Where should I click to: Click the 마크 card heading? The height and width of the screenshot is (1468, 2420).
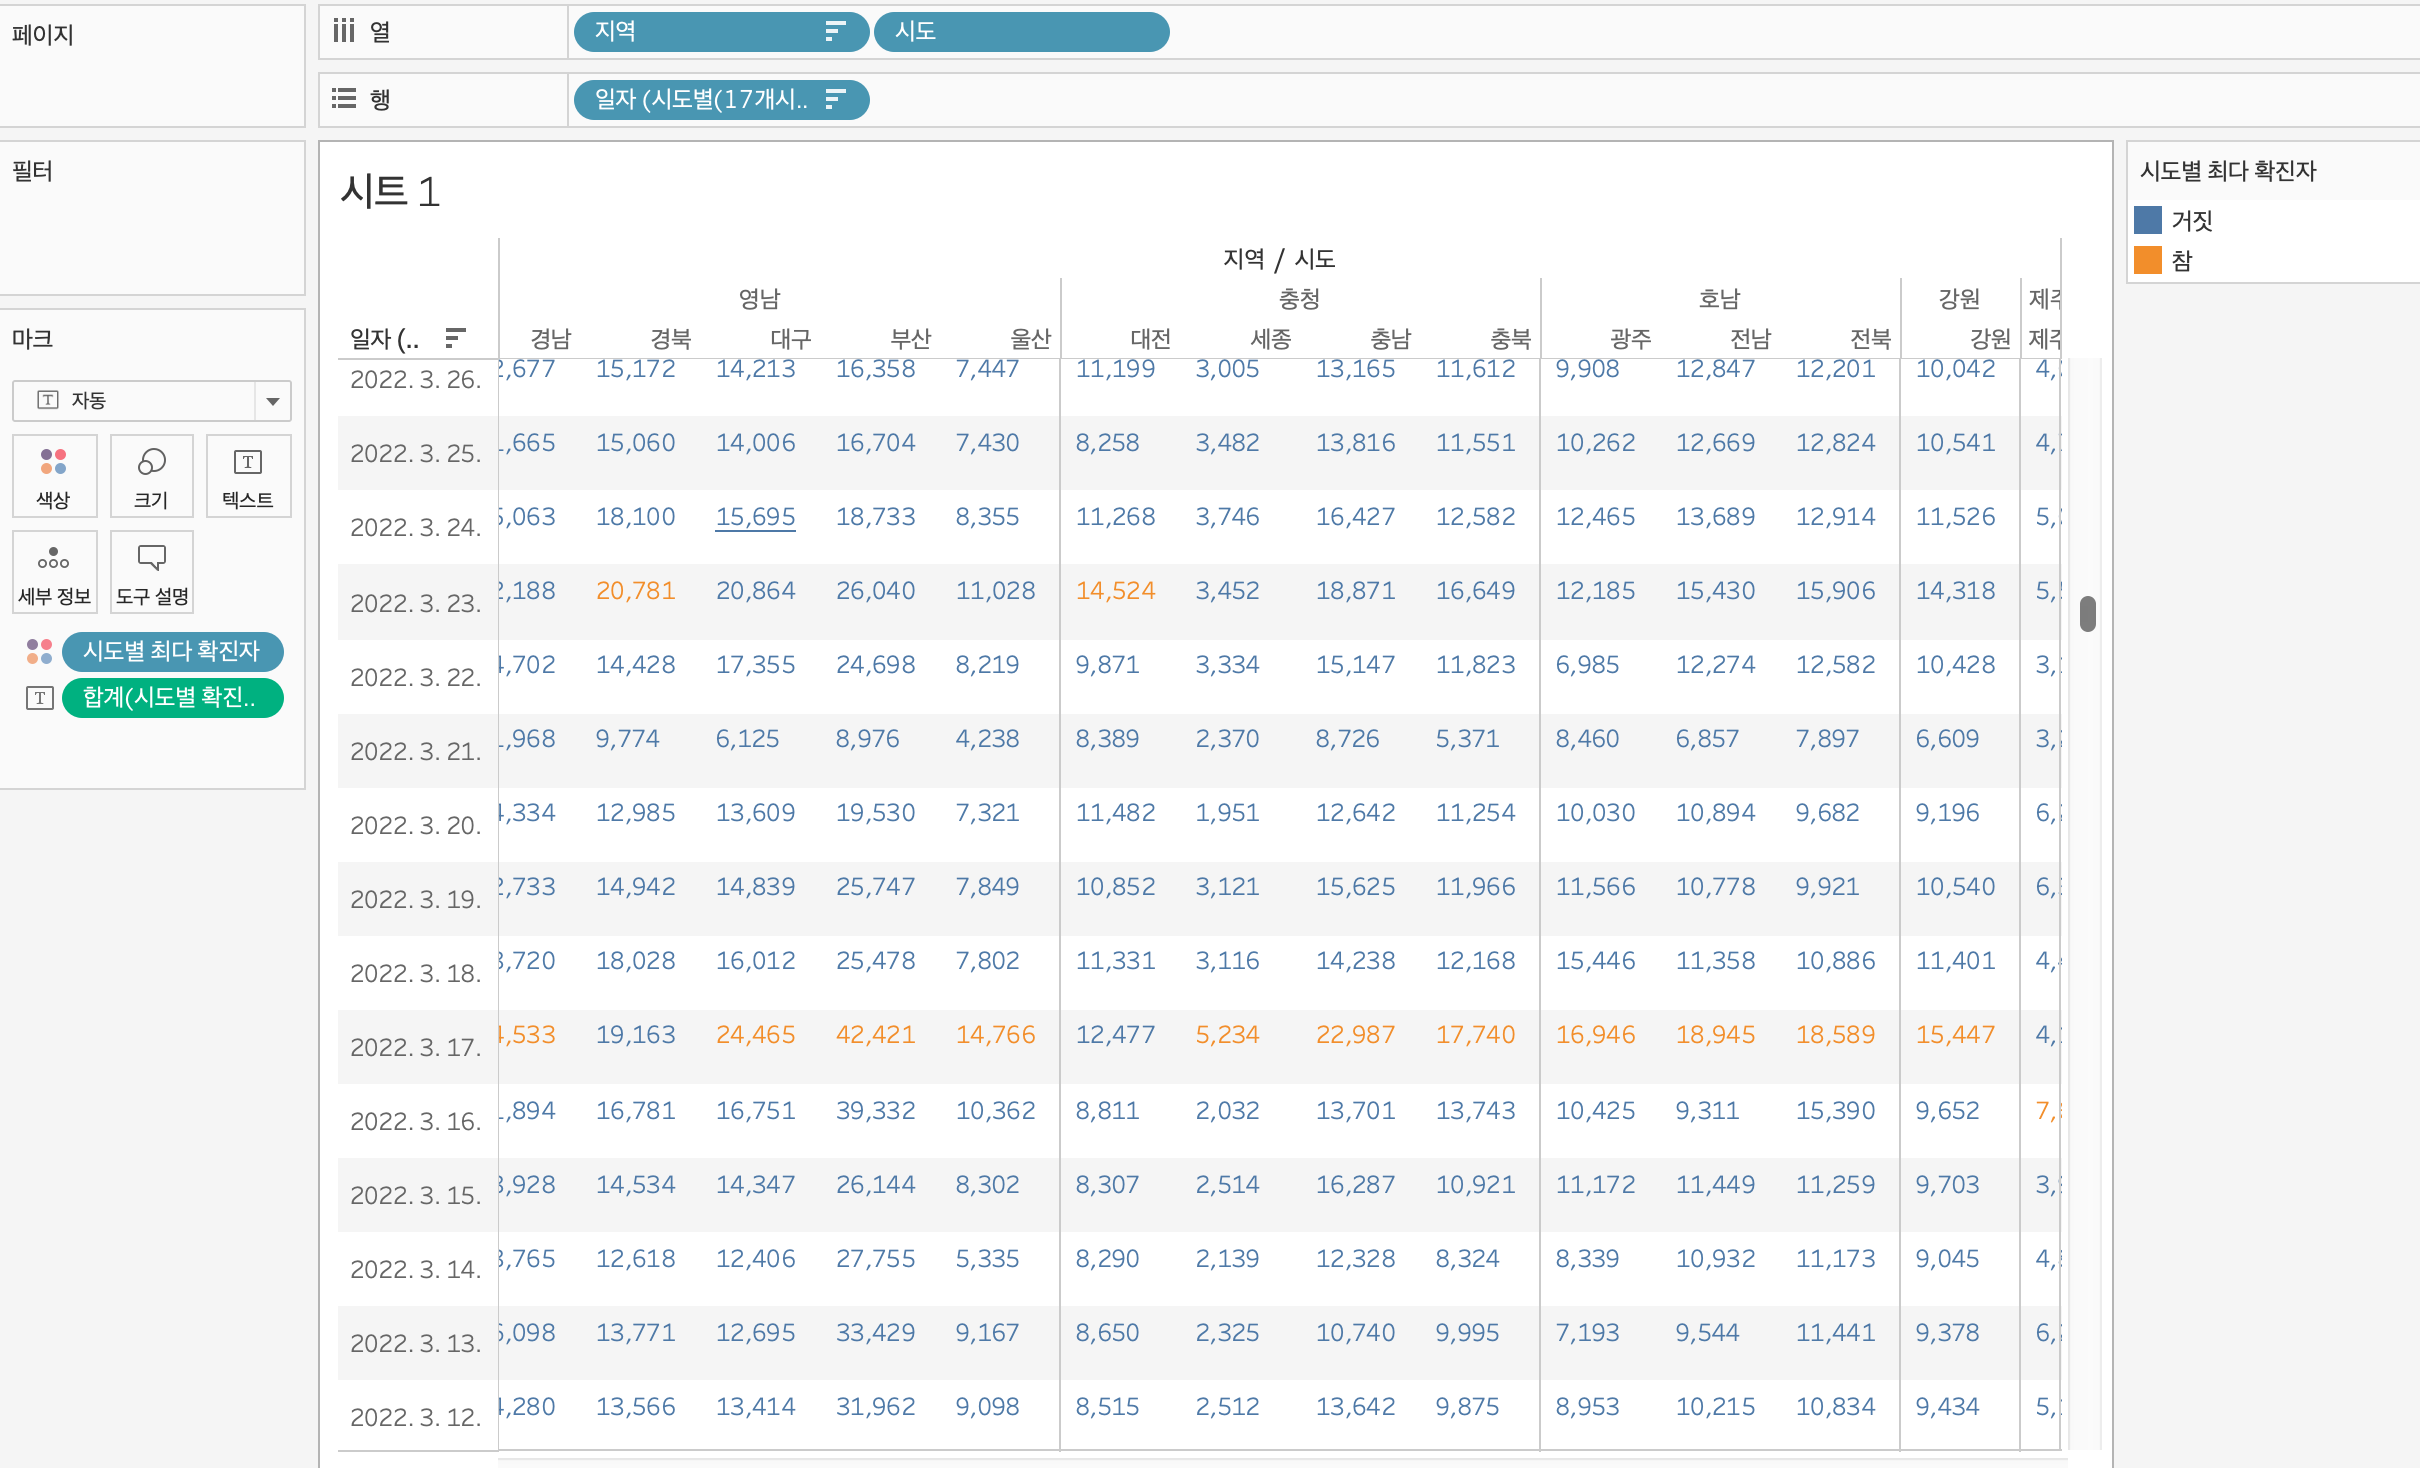pos(32,339)
